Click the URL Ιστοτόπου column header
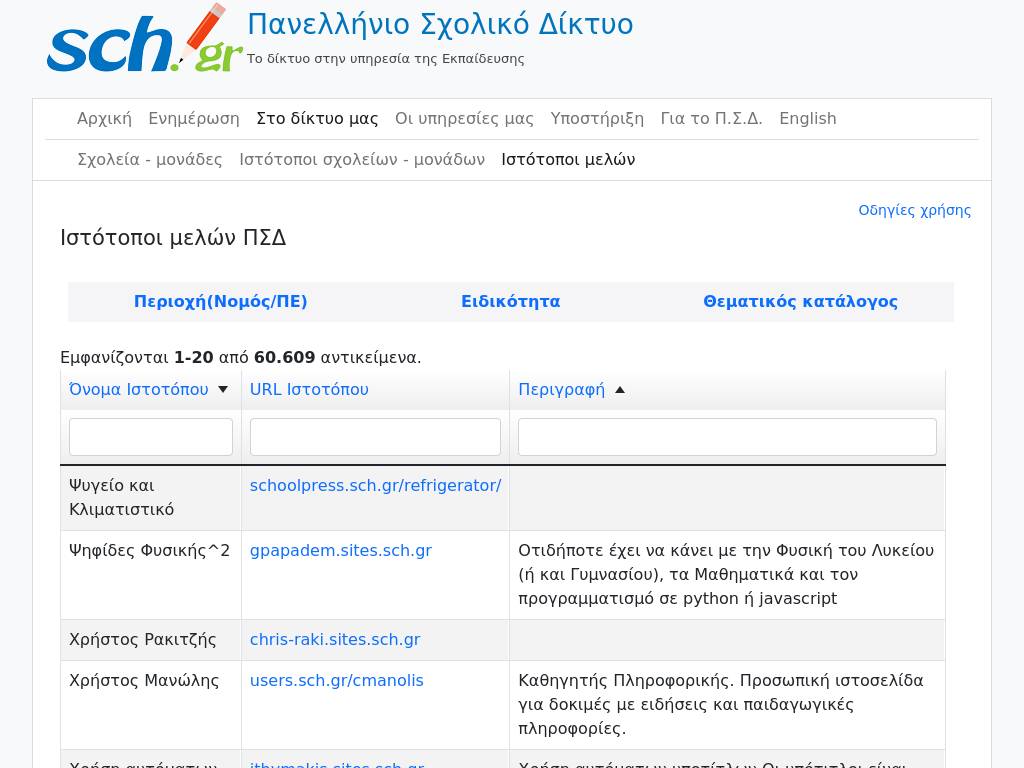This screenshot has height=768, width=1024. [x=309, y=389]
